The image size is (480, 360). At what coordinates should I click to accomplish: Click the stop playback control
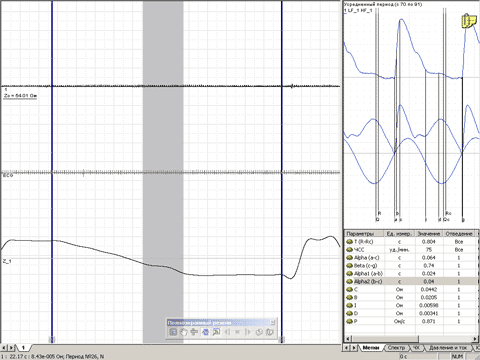[x=238, y=332]
